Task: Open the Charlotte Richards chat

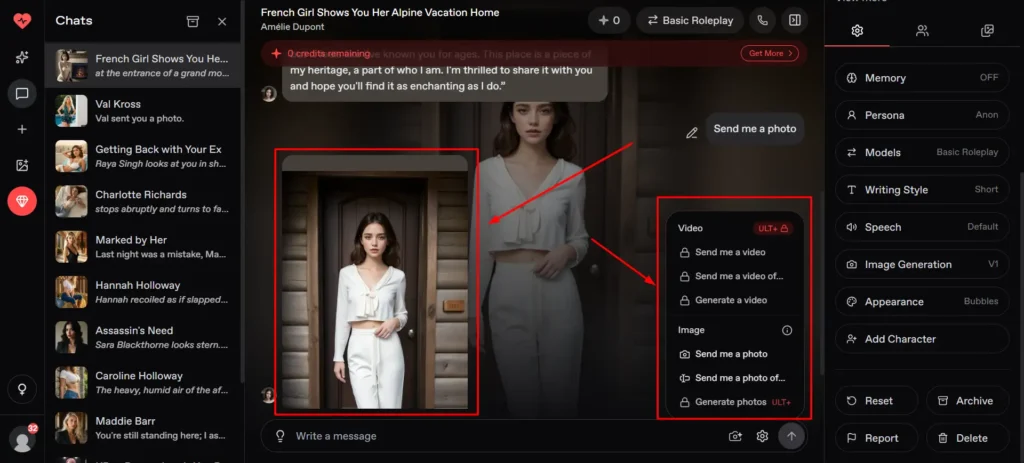Action: pos(142,201)
